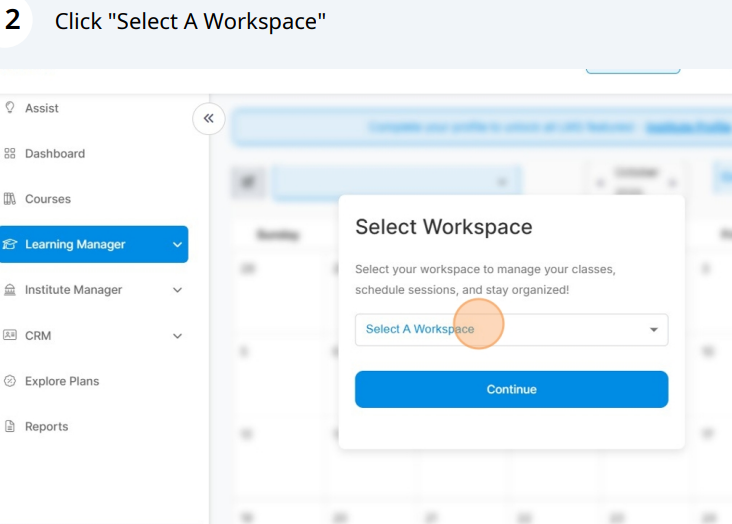Select the Reports menu label
732x524 pixels.
click(47, 427)
